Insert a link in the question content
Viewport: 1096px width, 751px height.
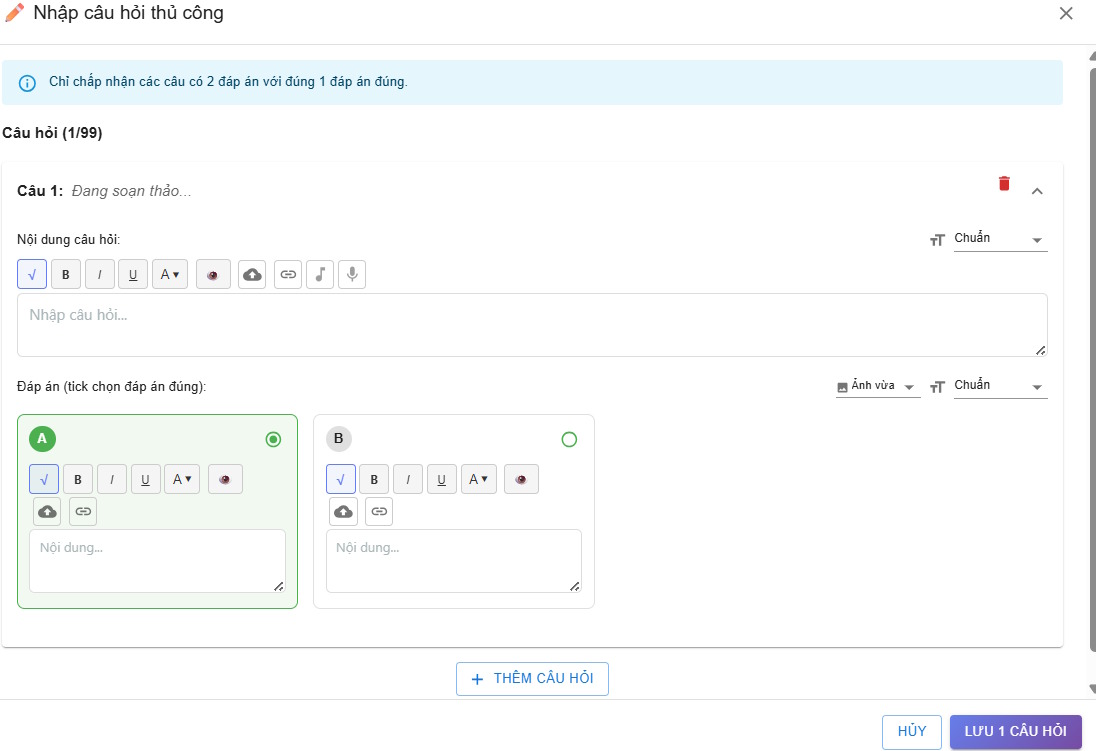[x=288, y=275]
